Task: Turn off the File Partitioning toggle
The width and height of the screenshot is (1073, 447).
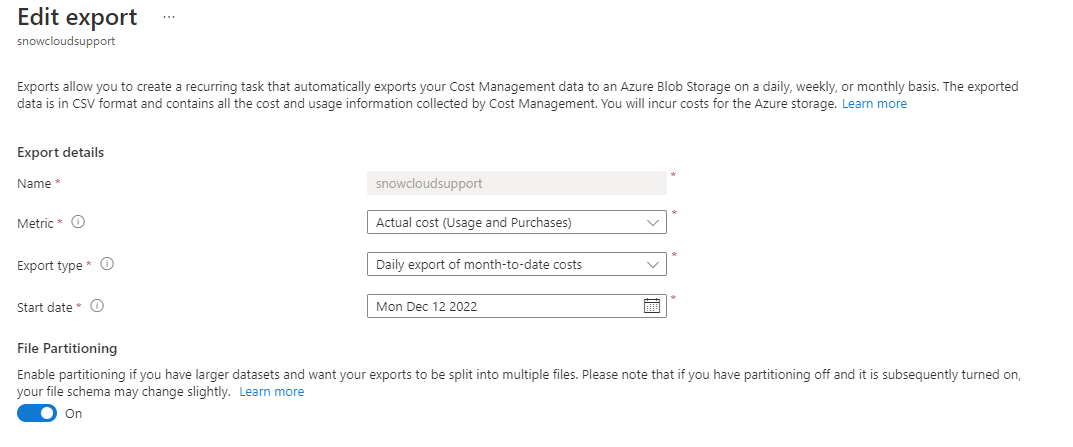Action: tap(37, 413)
